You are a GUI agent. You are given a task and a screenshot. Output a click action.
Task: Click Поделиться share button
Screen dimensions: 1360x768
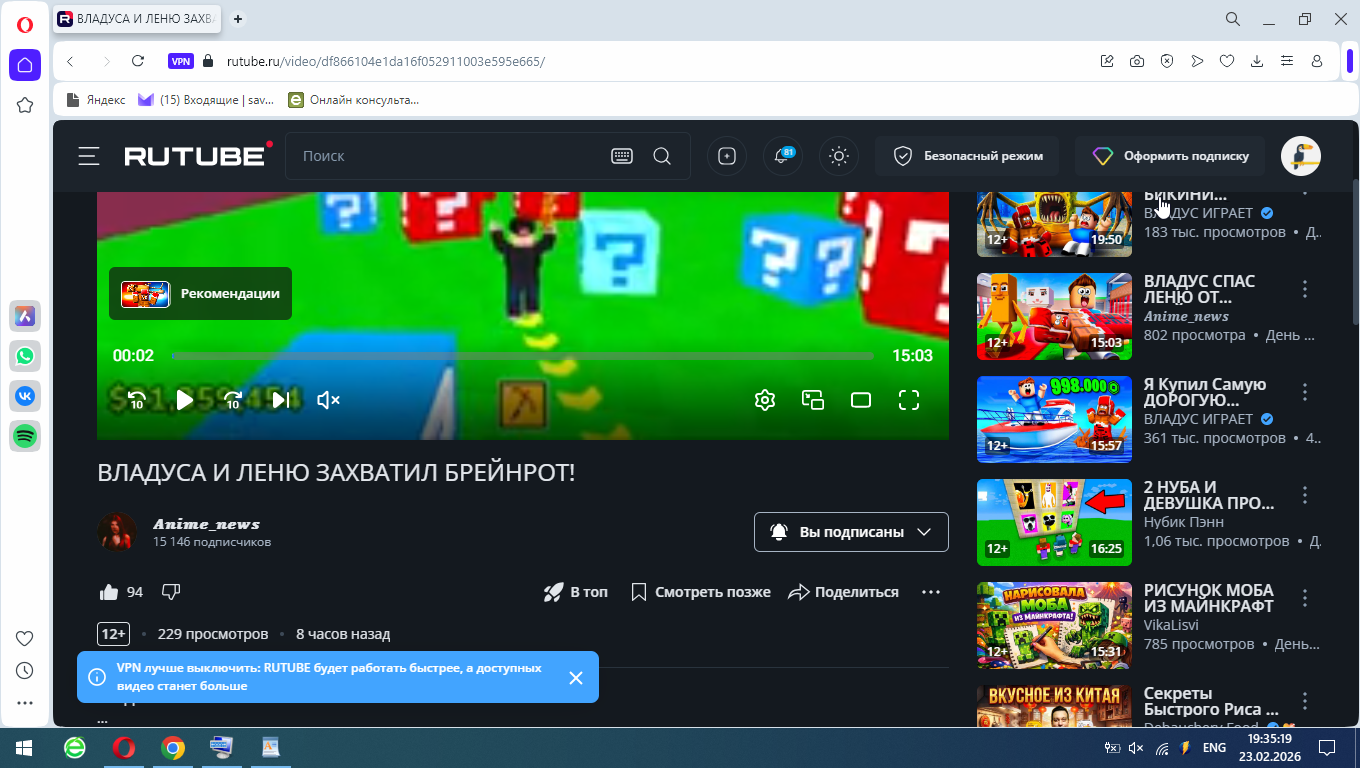pos(844,592)
